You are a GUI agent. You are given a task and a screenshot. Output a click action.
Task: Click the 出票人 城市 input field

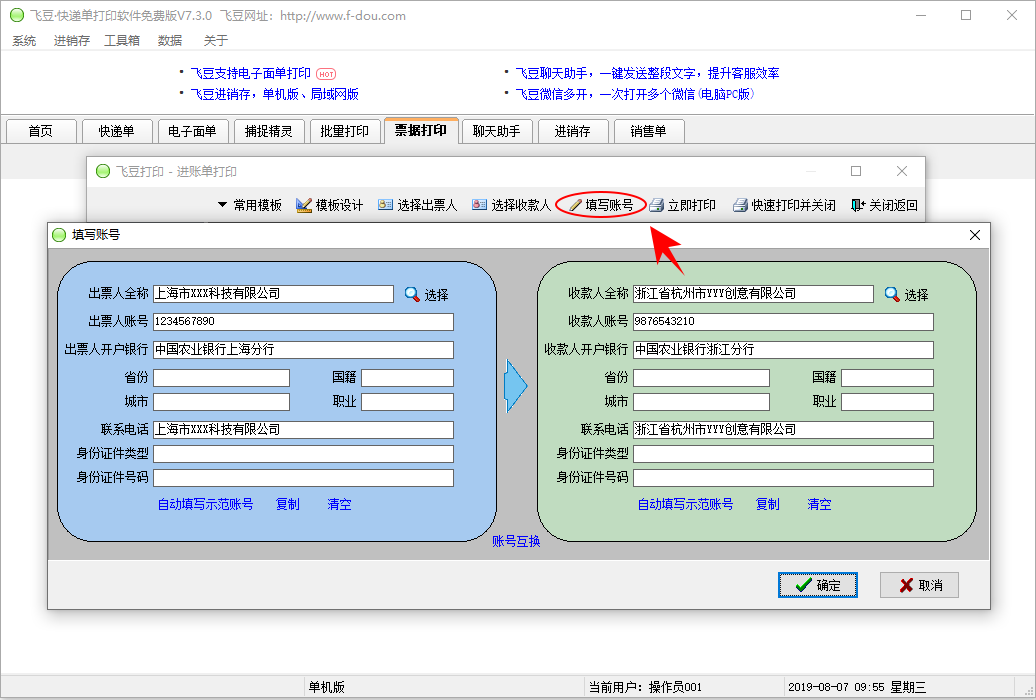click(221, 401)
